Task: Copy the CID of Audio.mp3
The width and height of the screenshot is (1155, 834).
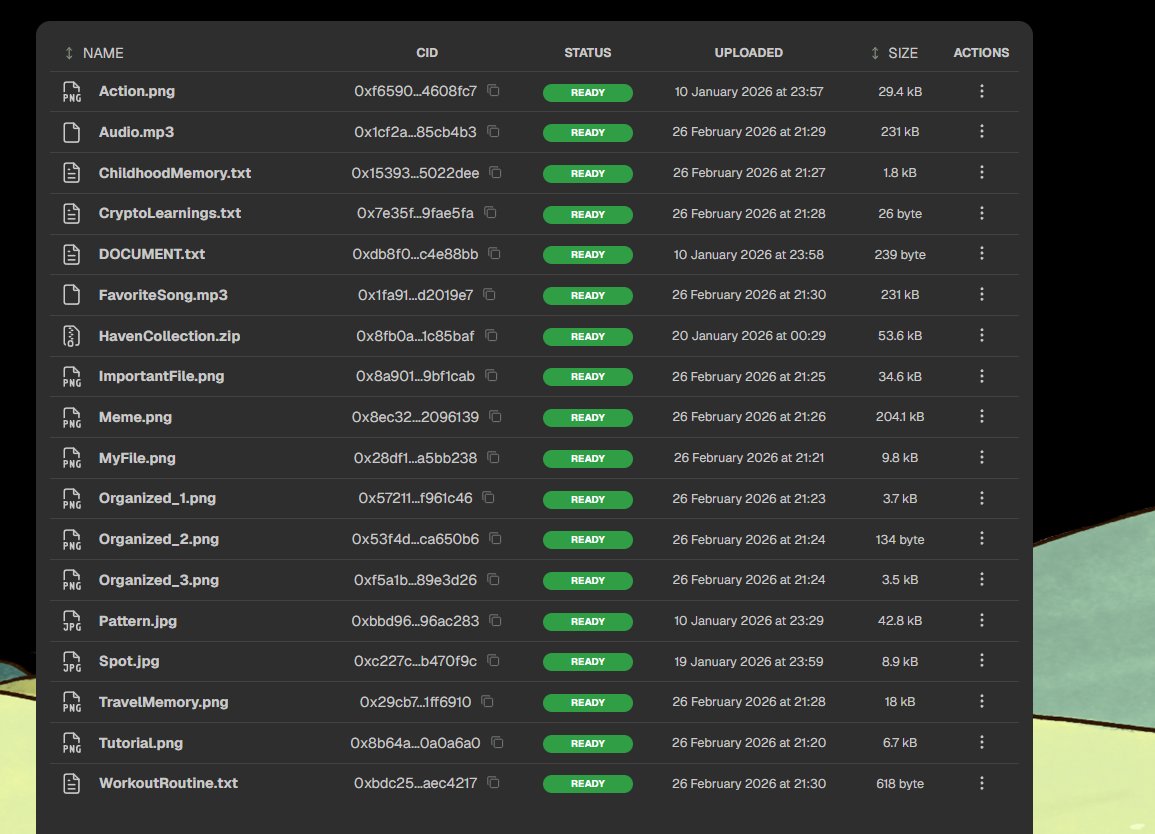Action: (494, 131)
